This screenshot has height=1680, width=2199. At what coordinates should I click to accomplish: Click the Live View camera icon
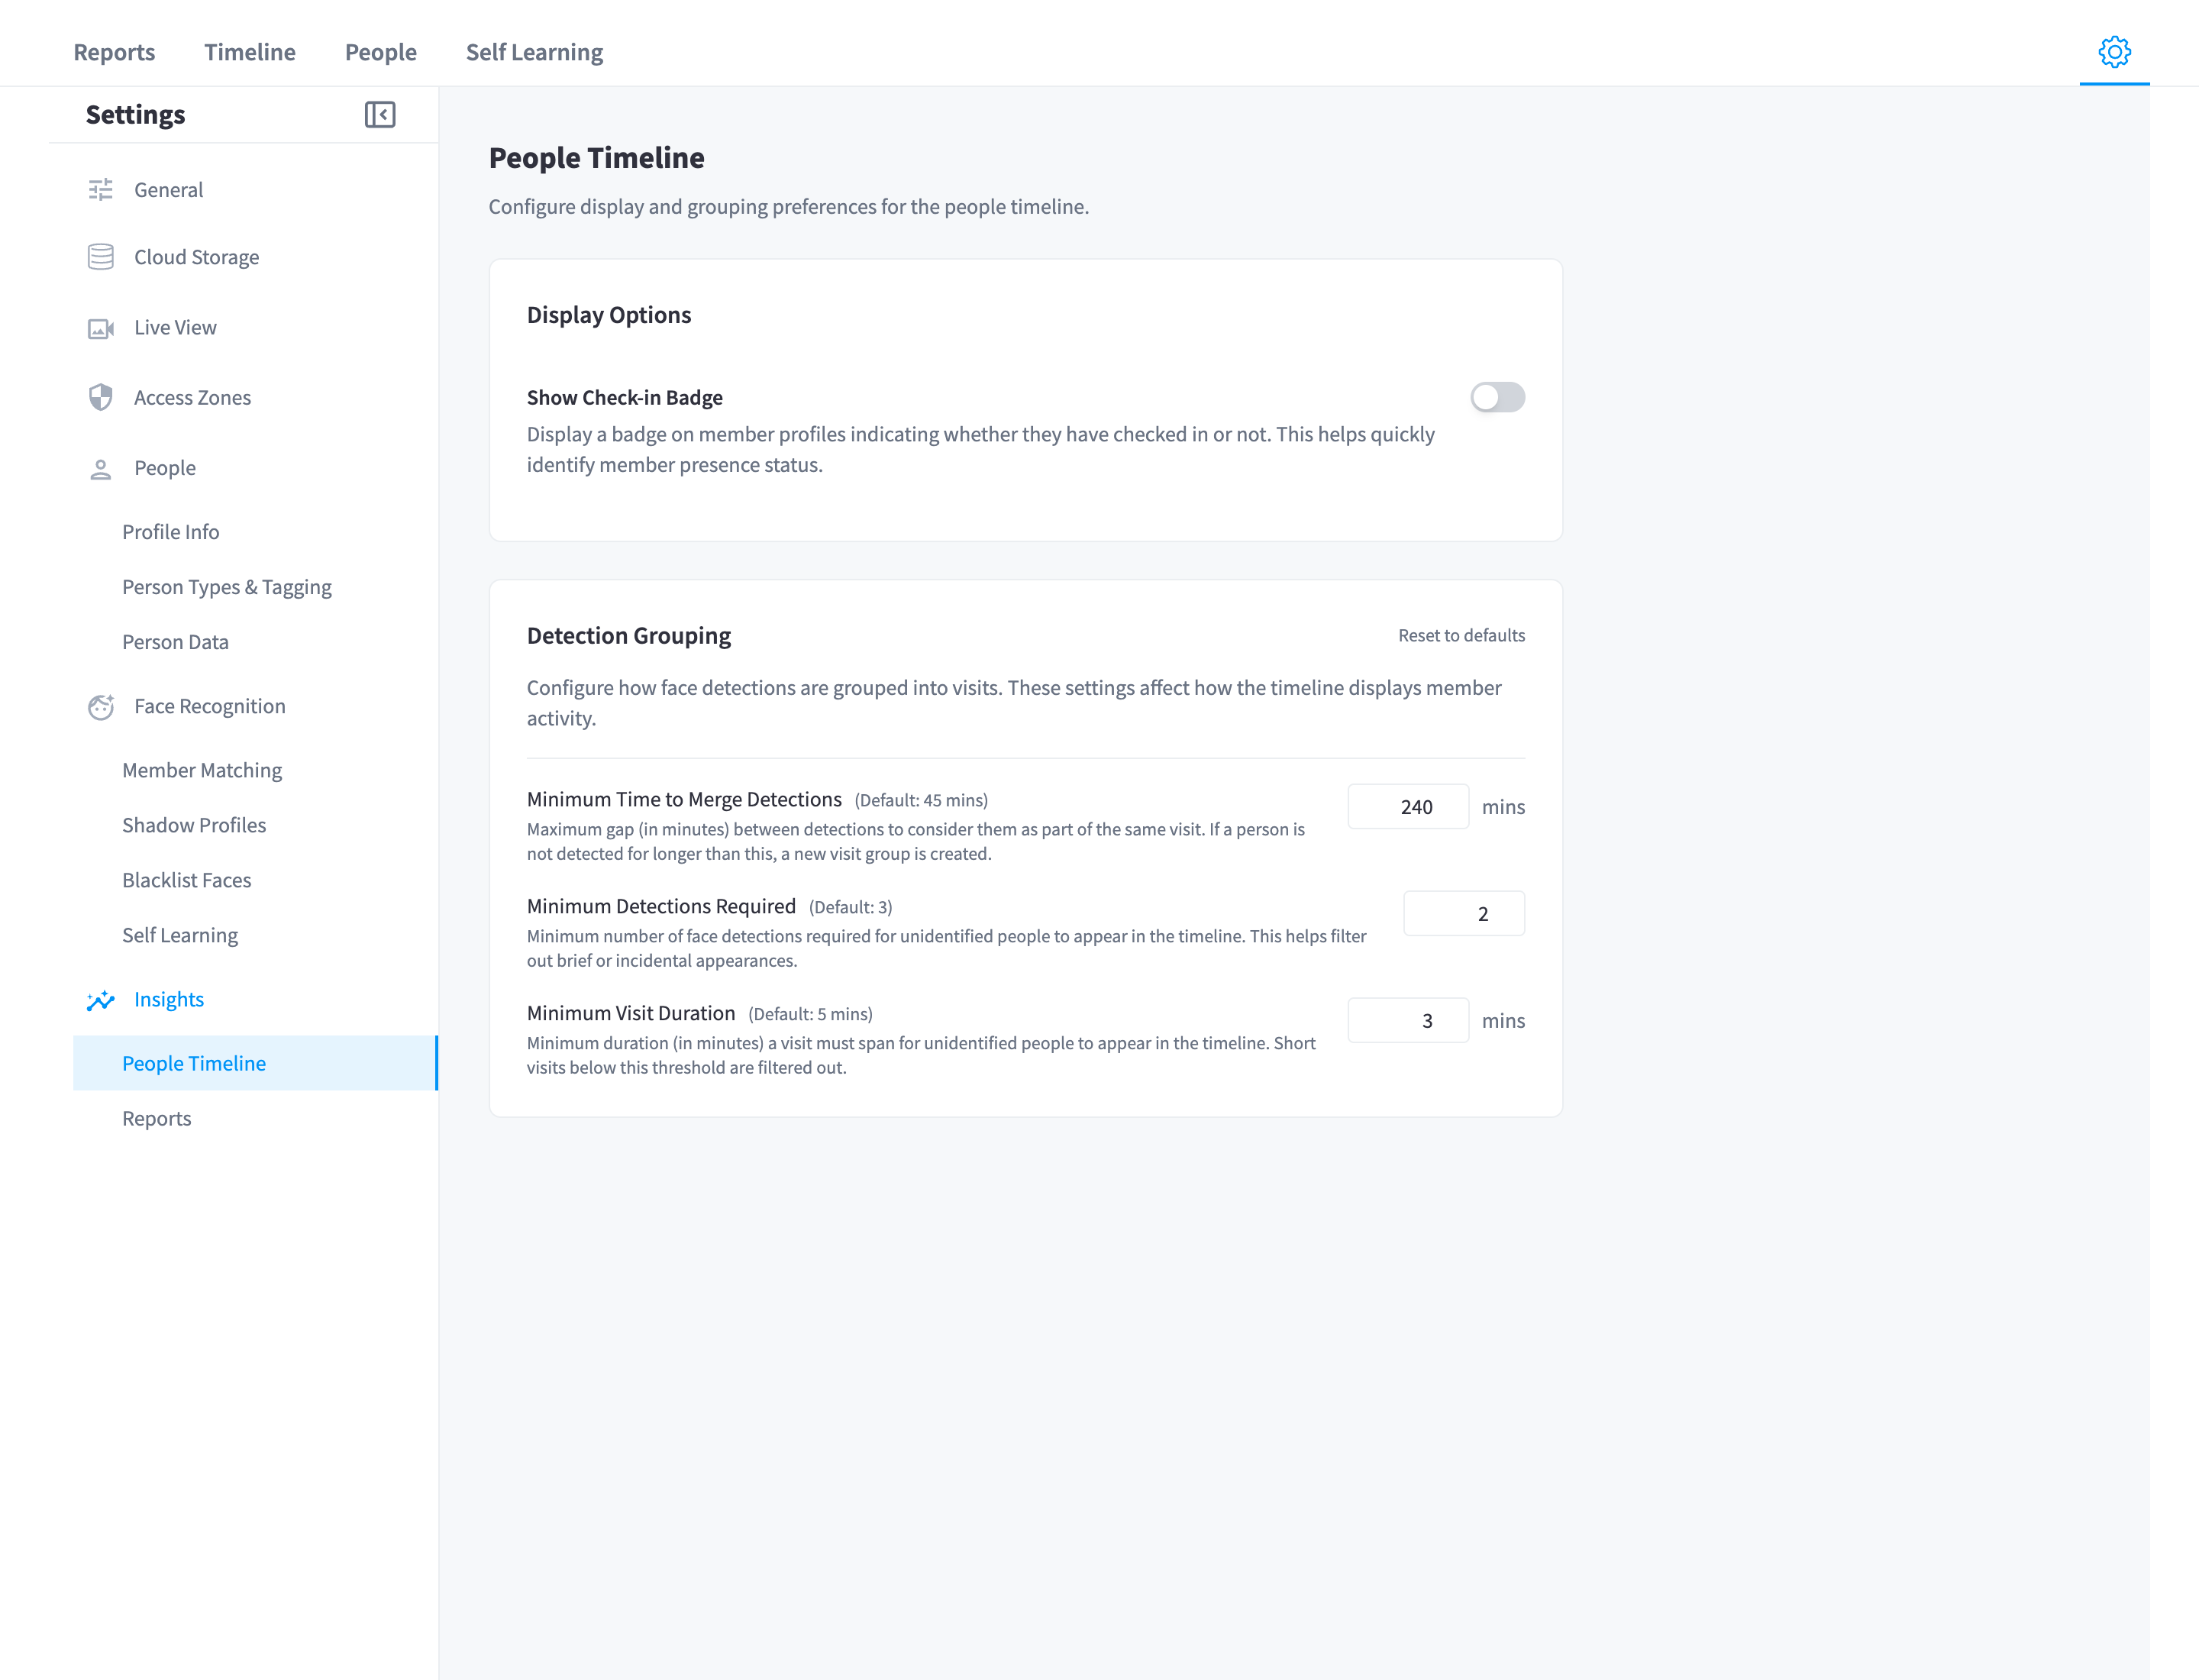tap(101, 328)
